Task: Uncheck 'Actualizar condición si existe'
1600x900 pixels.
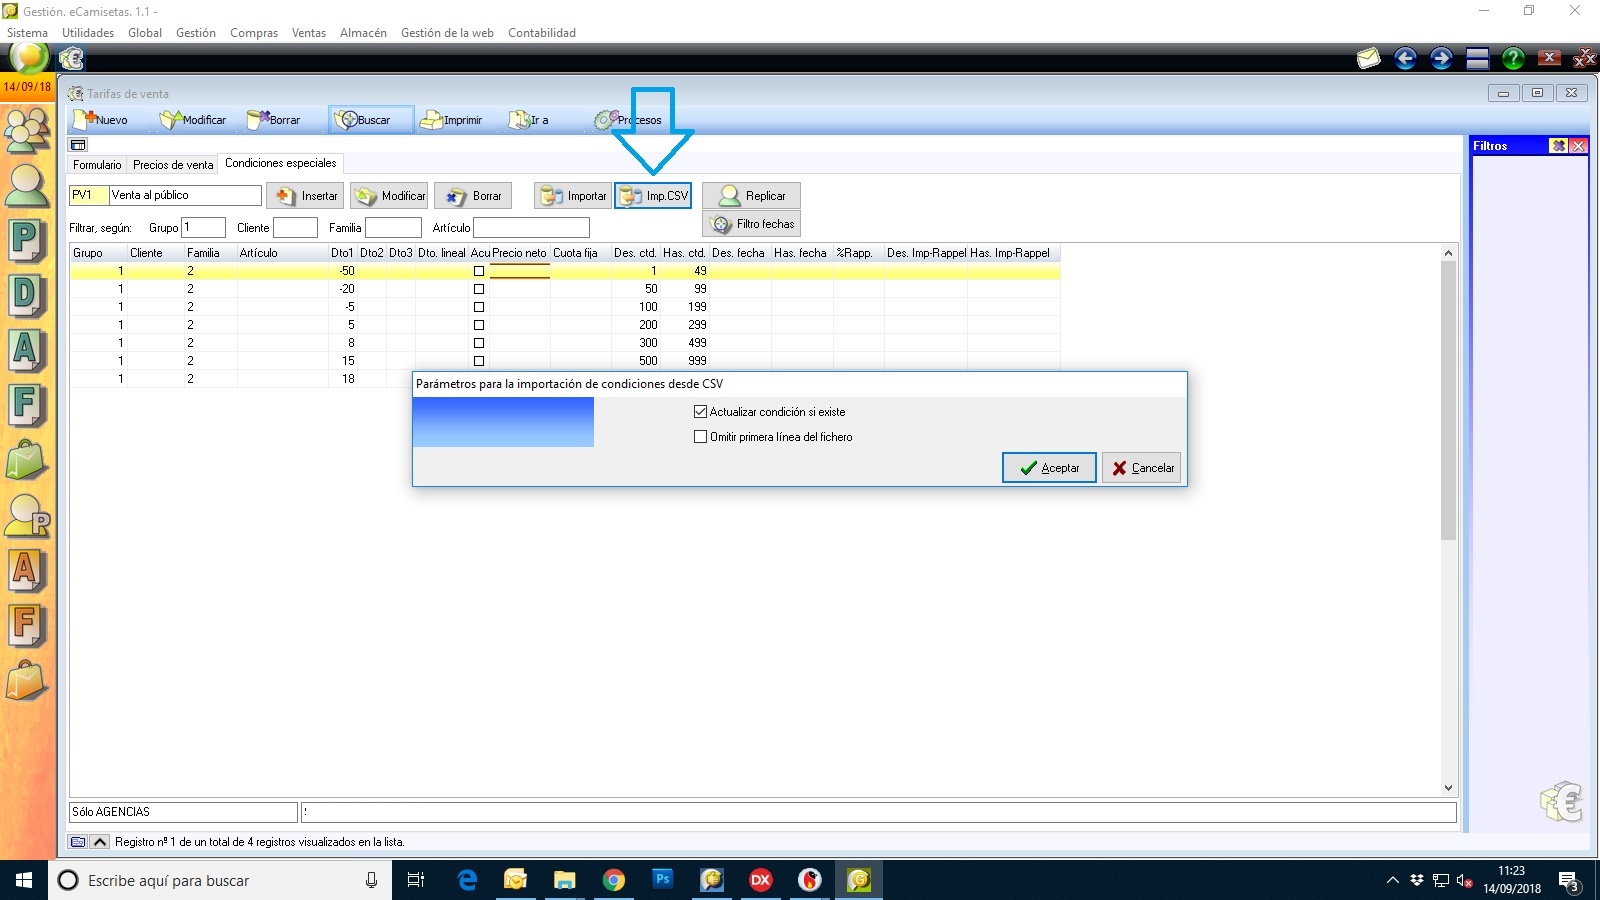Action: tap(700, 412)
